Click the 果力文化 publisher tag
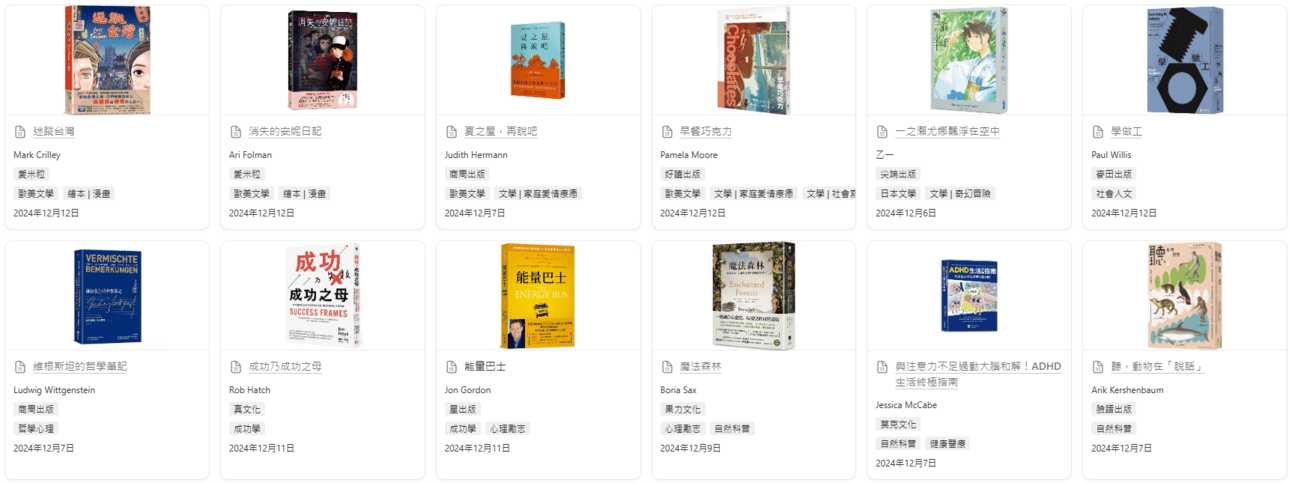The width and height of the screenshot is (1292, 483). pyautogui.click(x=682, y=409)
